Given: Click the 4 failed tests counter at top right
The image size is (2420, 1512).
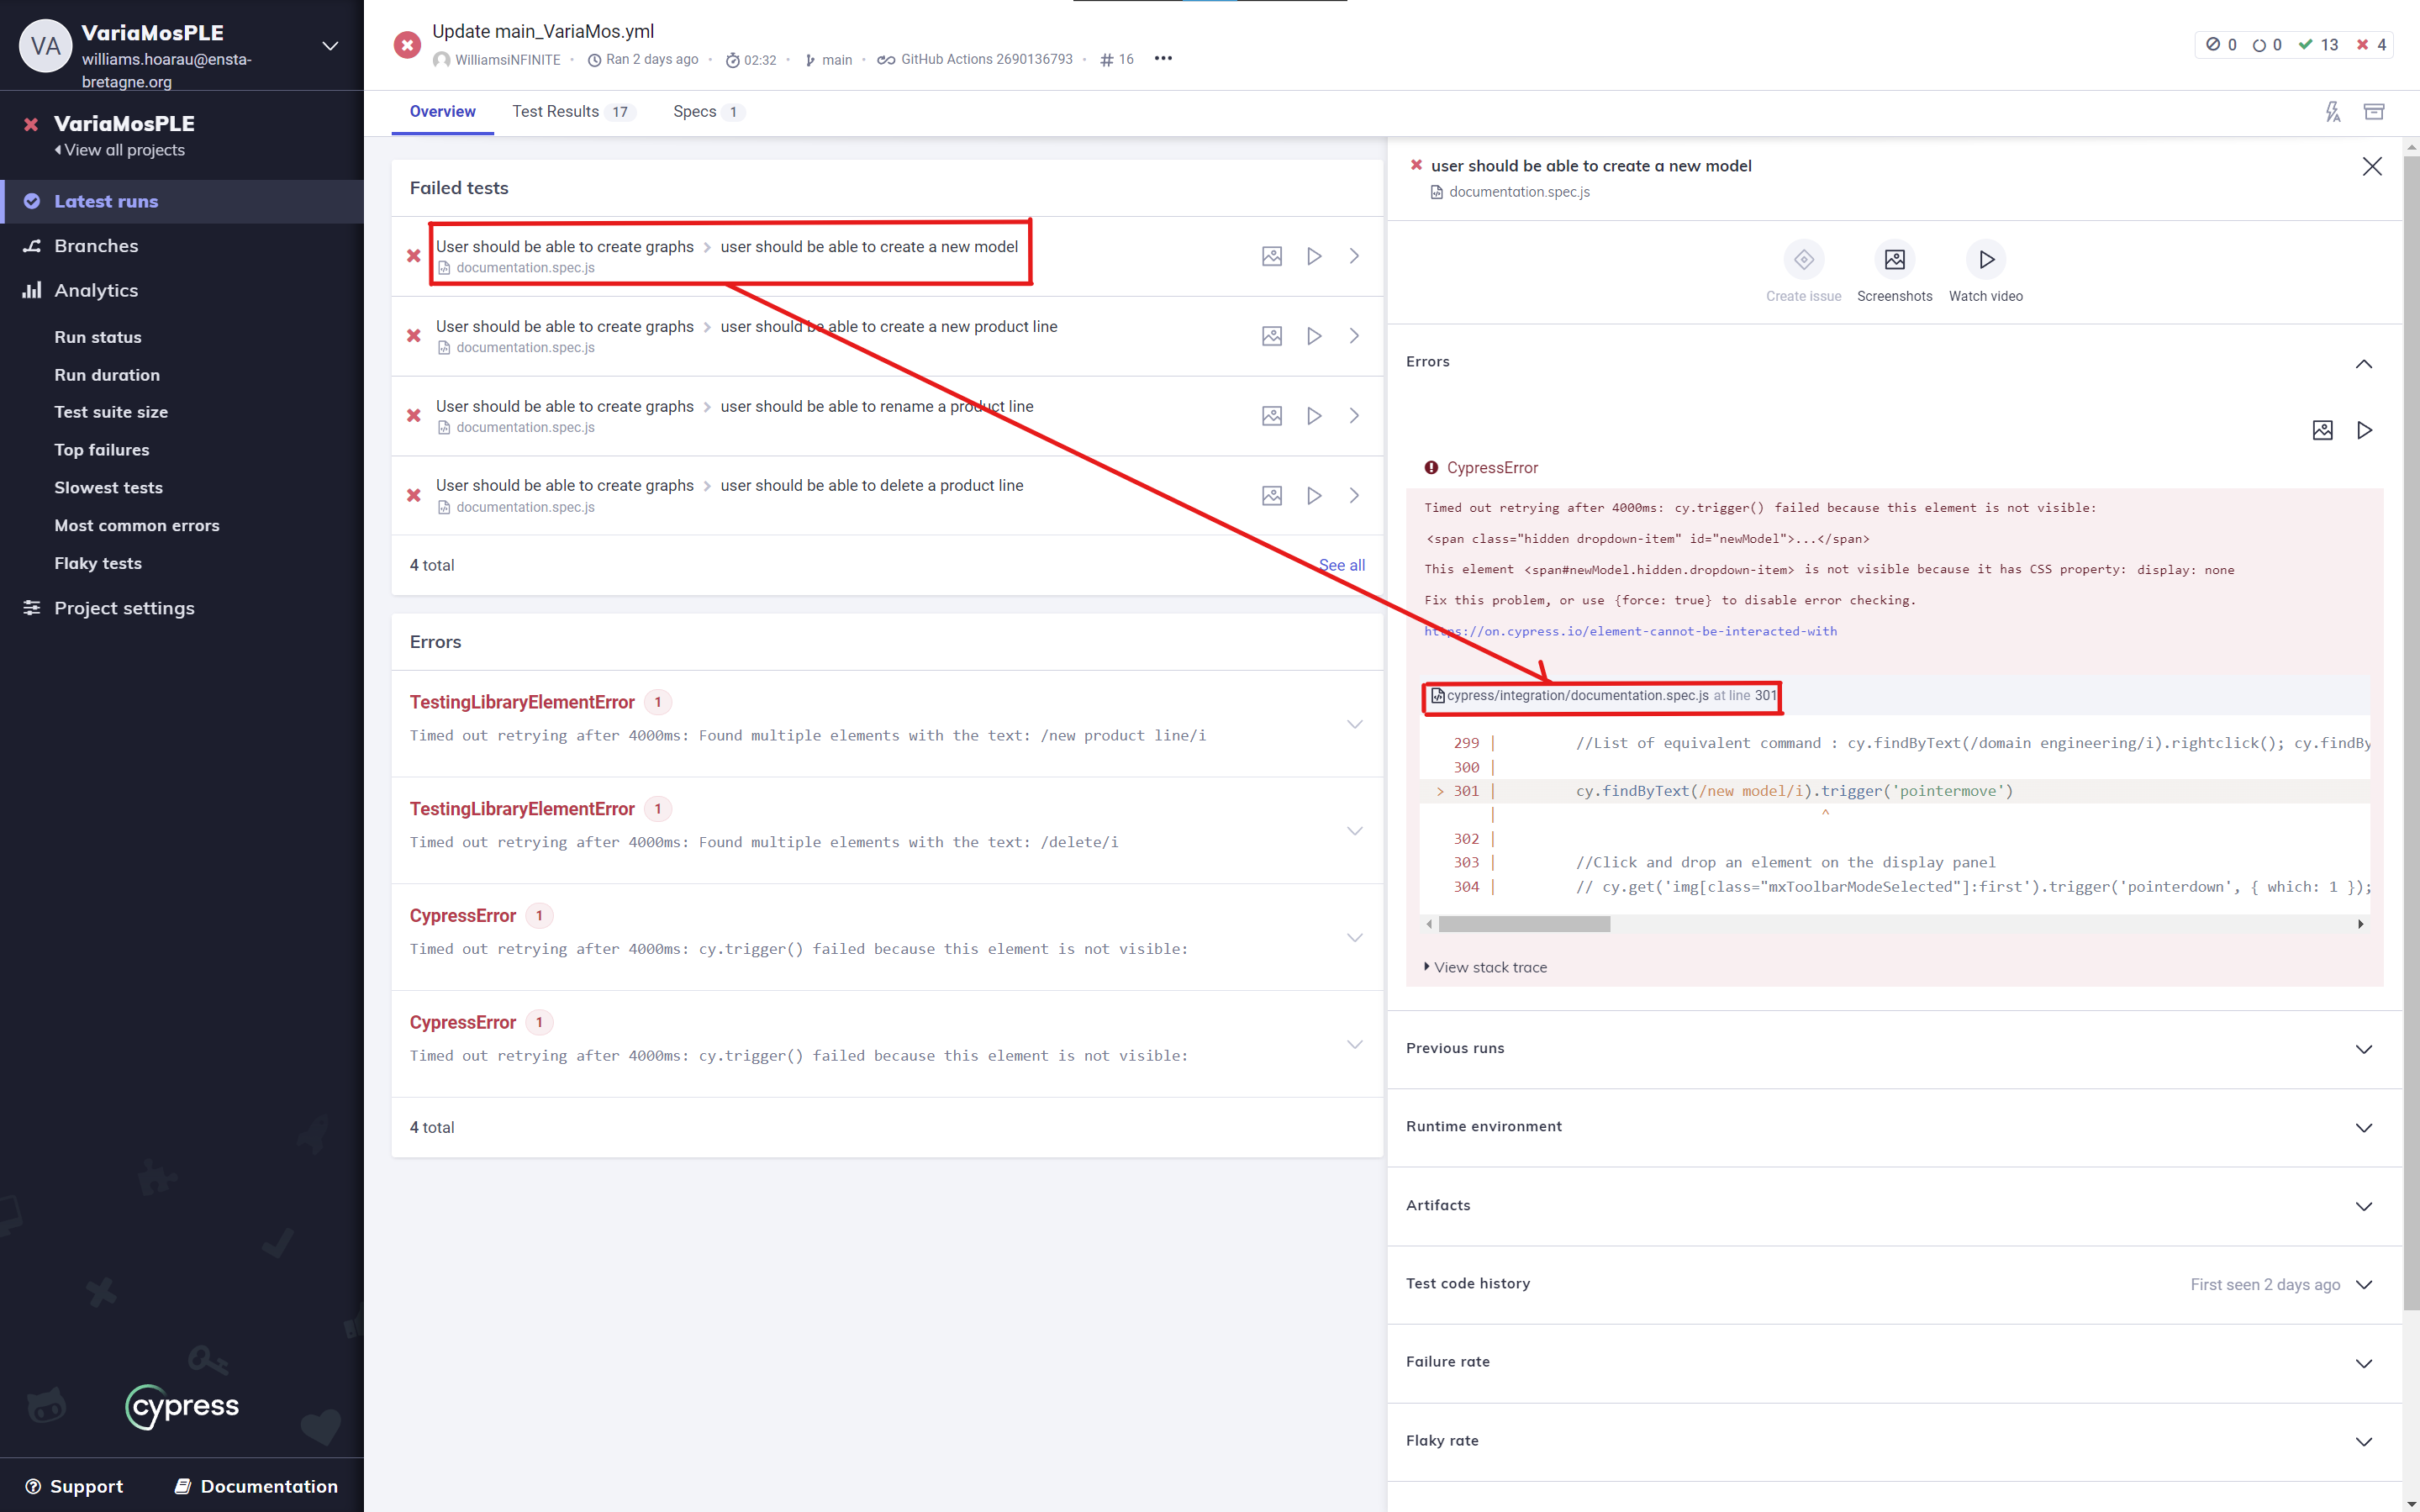Looking at the screenshot, I should [x=2370, y=45].
